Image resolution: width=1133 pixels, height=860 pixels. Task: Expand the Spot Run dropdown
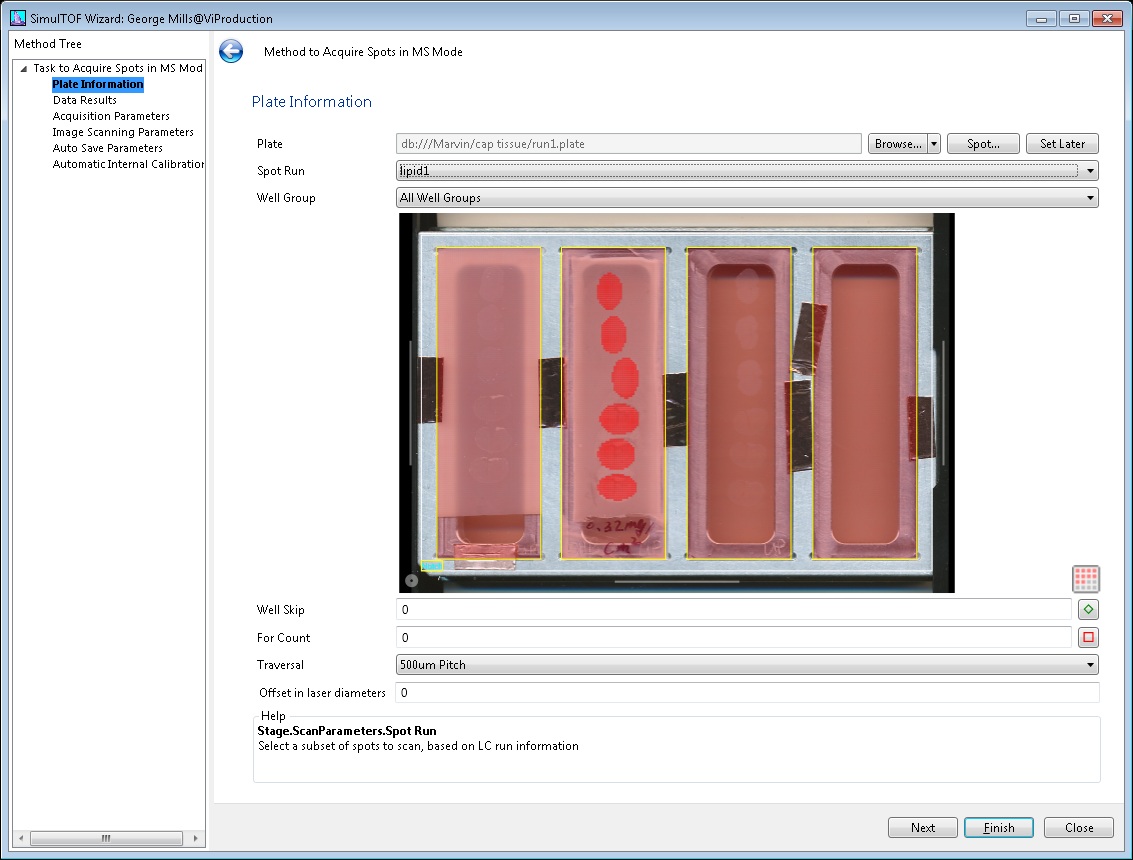tap(1090, 171)
